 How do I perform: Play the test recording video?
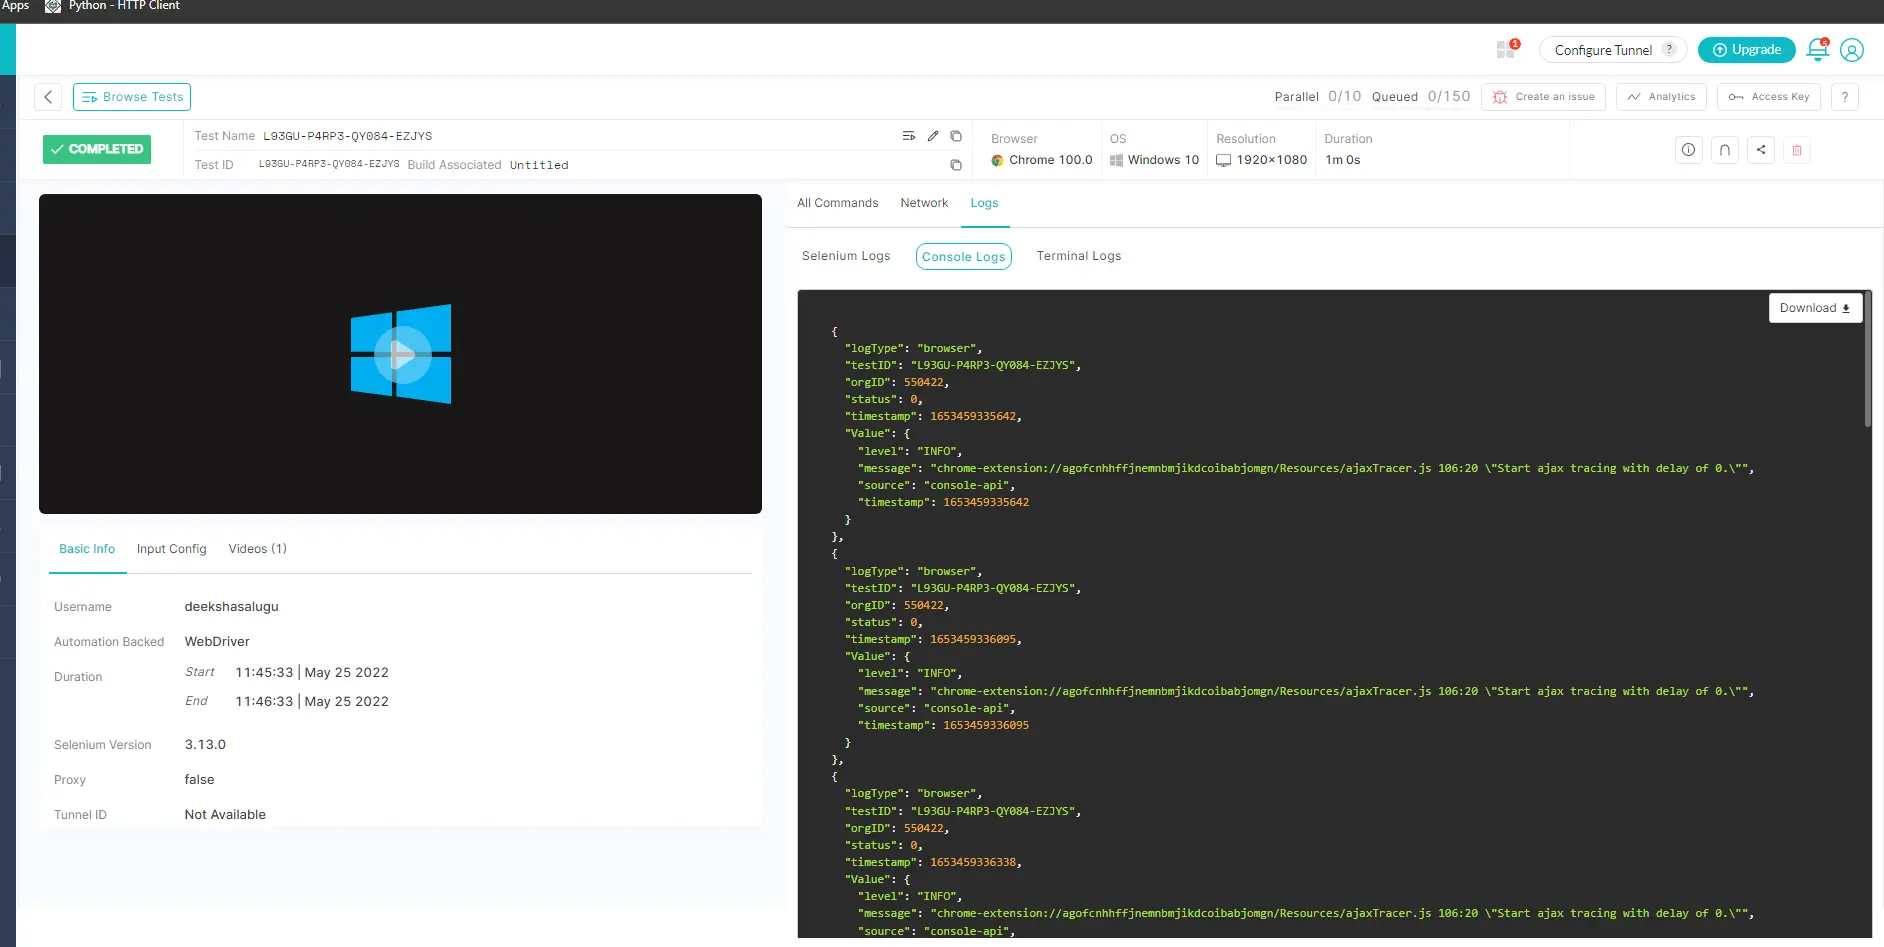[x=401, y=354]
